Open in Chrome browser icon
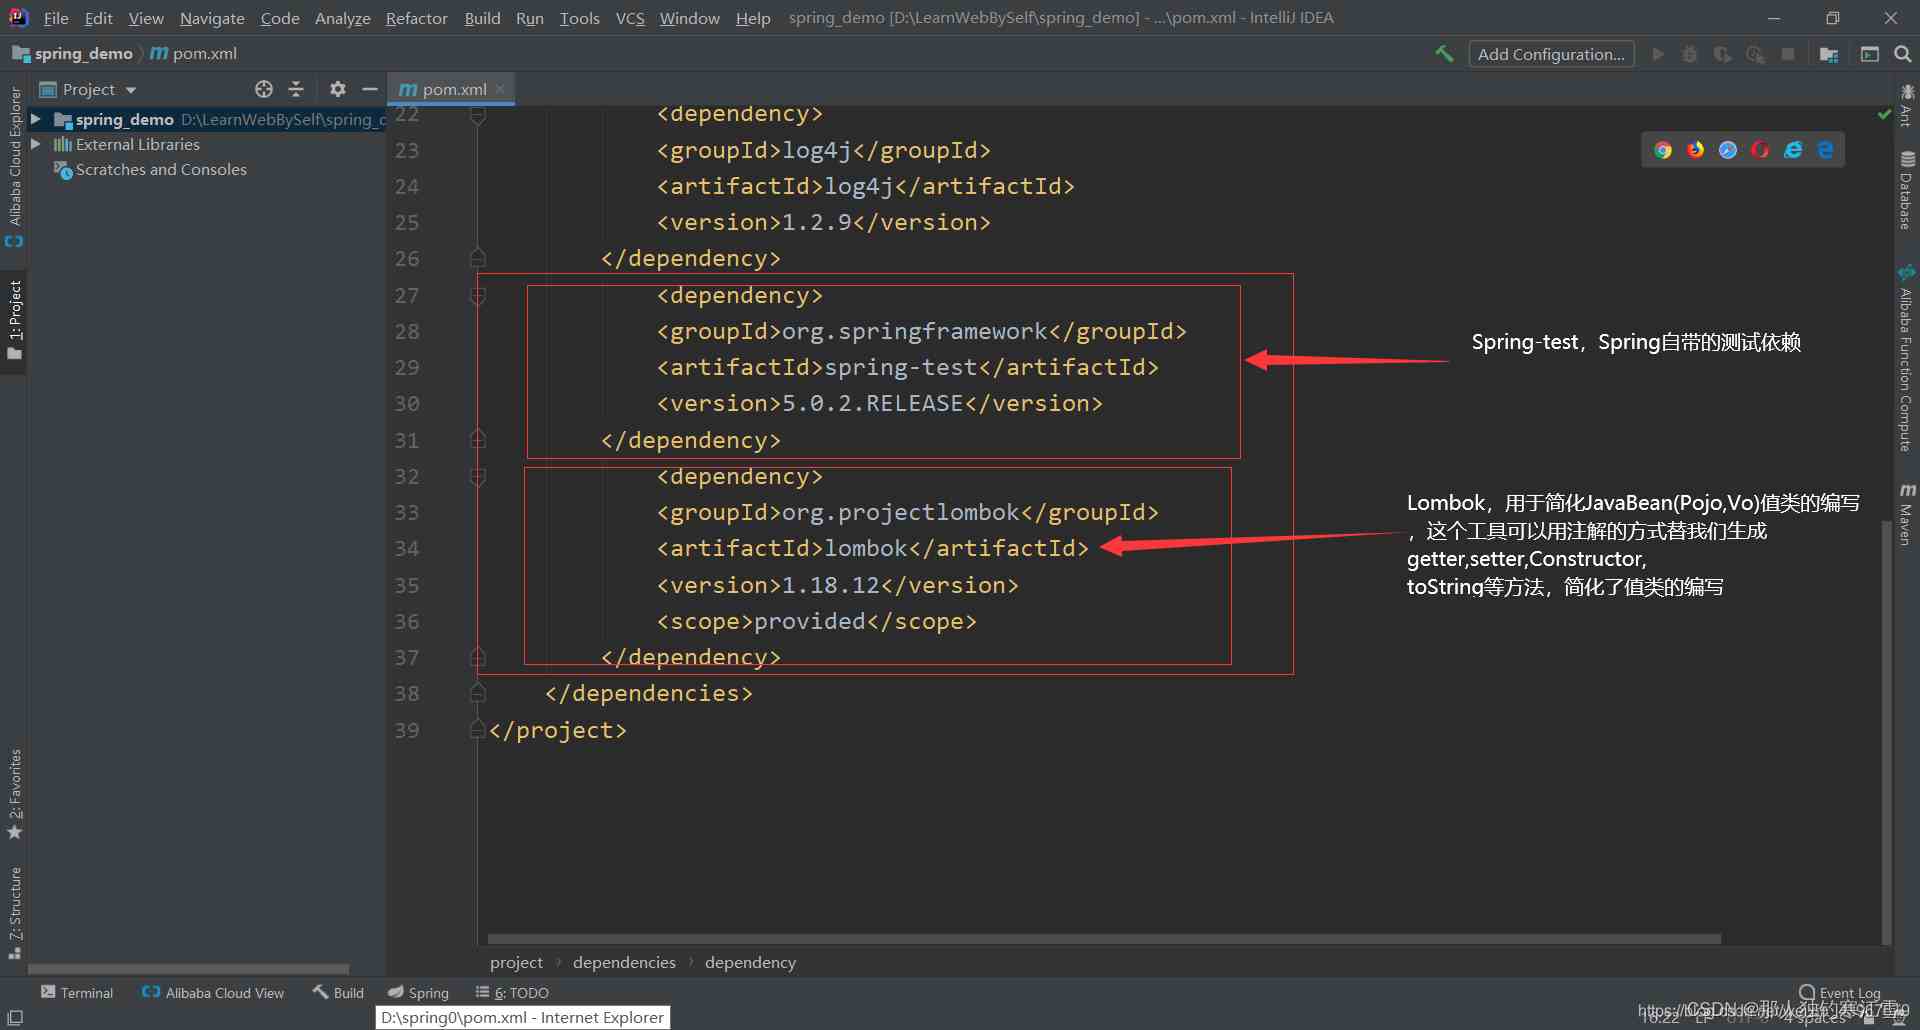Screen dimensions: 1920x1030 point(1663,150)
